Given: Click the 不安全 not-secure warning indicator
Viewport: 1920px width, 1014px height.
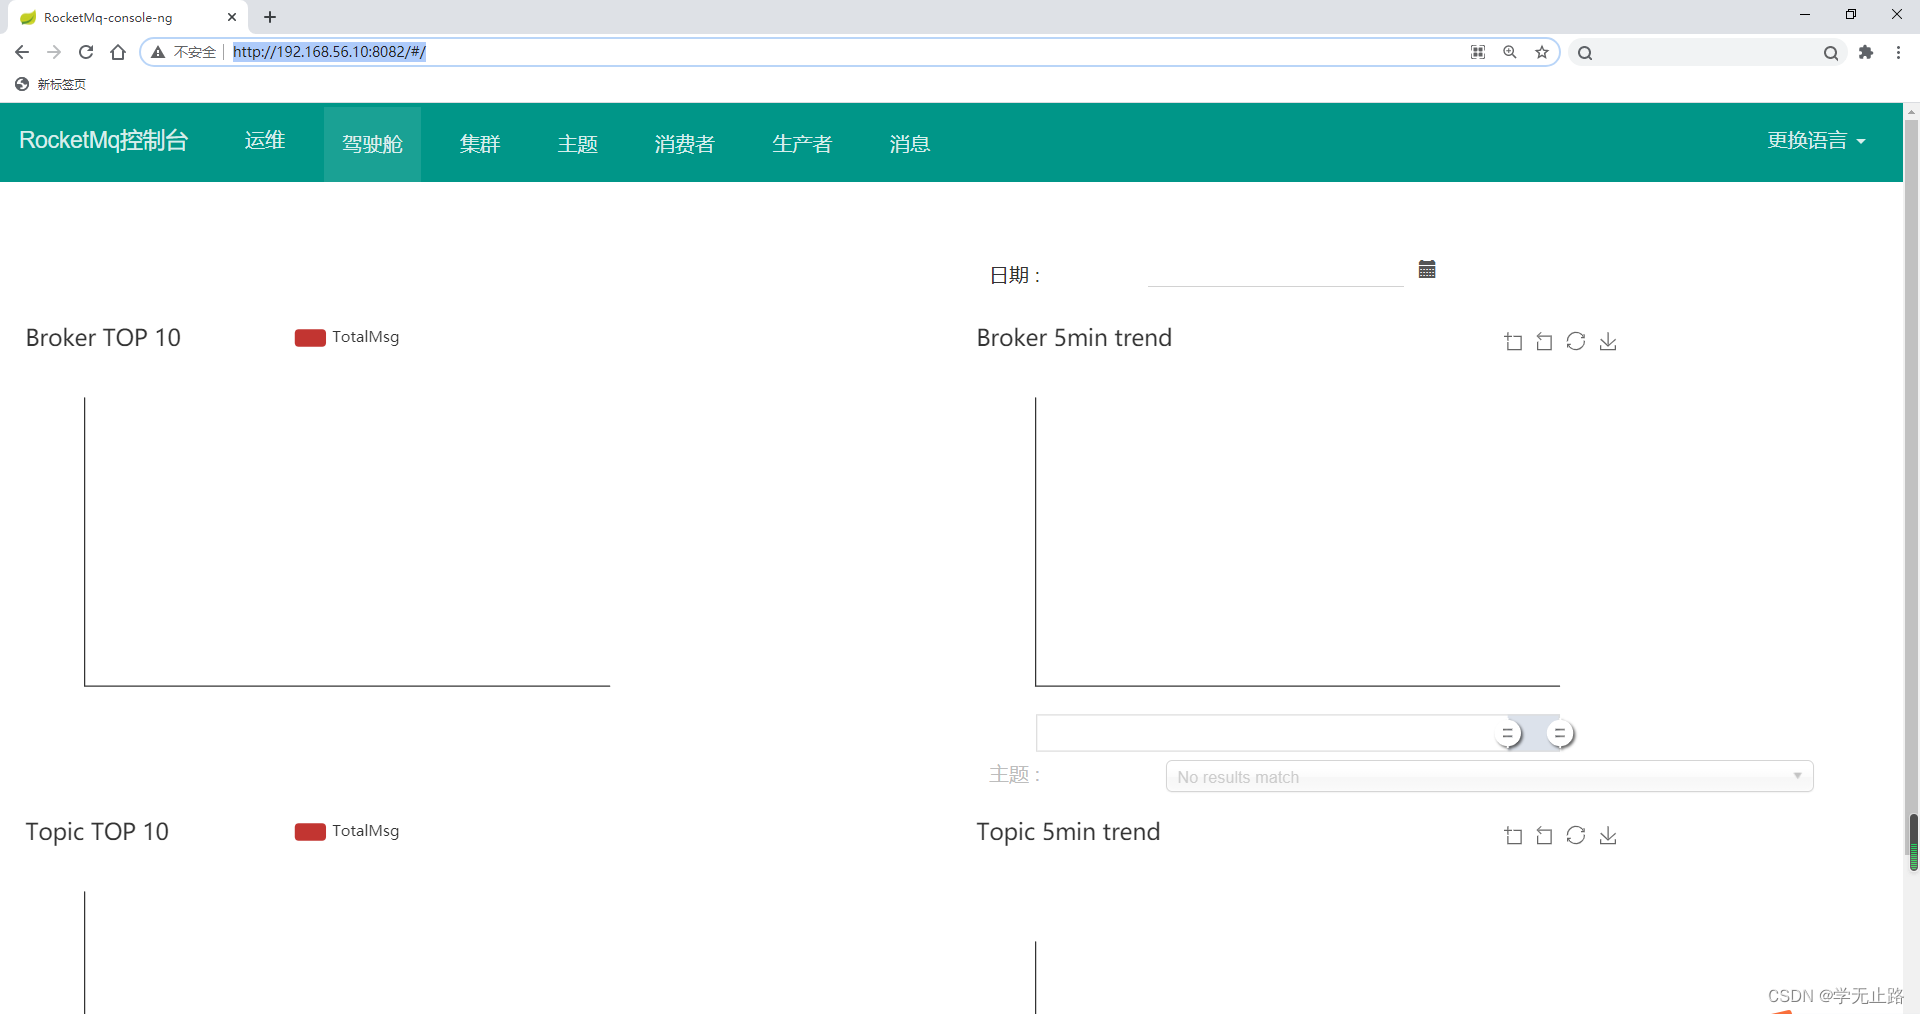Looking at the screenshot, I should (x=184, y=52).
